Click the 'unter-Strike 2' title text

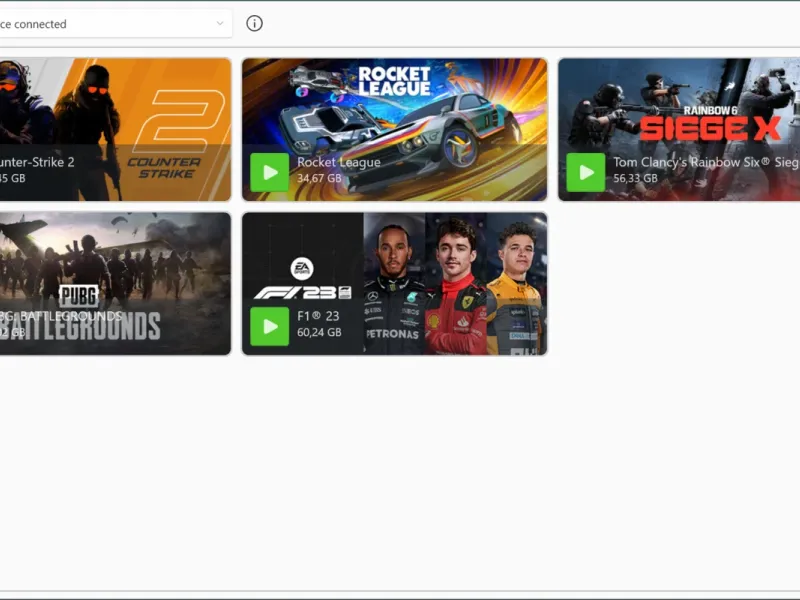(37, 162)
